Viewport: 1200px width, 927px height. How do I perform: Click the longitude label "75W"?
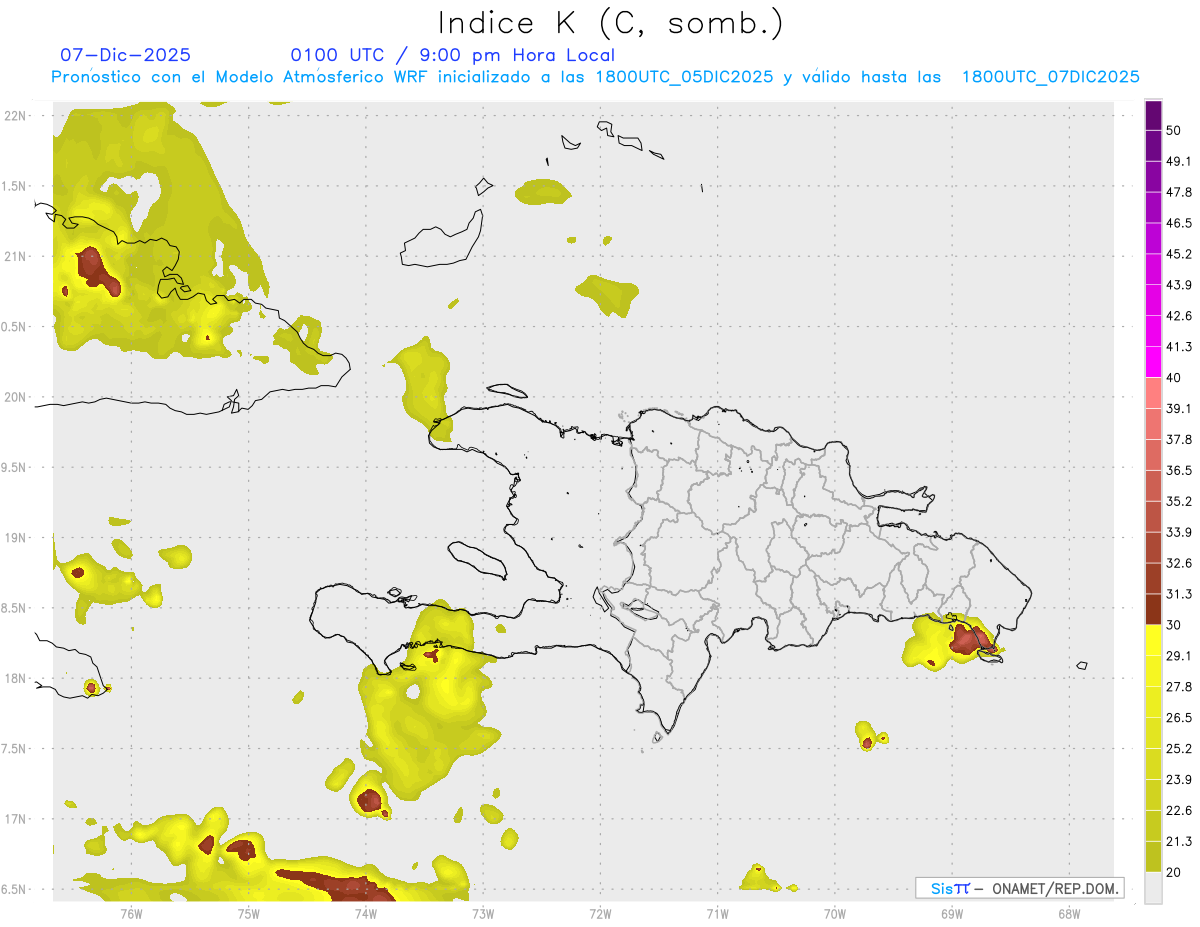(249, 913)
